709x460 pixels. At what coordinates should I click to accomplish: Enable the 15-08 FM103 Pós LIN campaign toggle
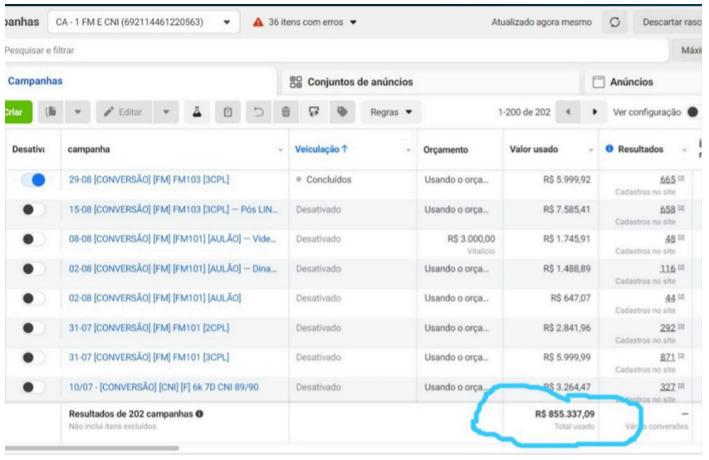pos(33,210)
